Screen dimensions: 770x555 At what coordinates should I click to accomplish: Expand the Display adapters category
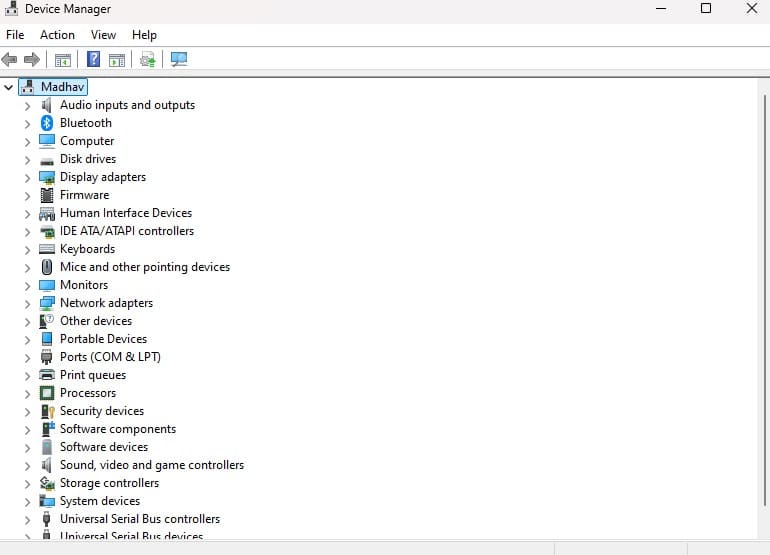point(28,178)
